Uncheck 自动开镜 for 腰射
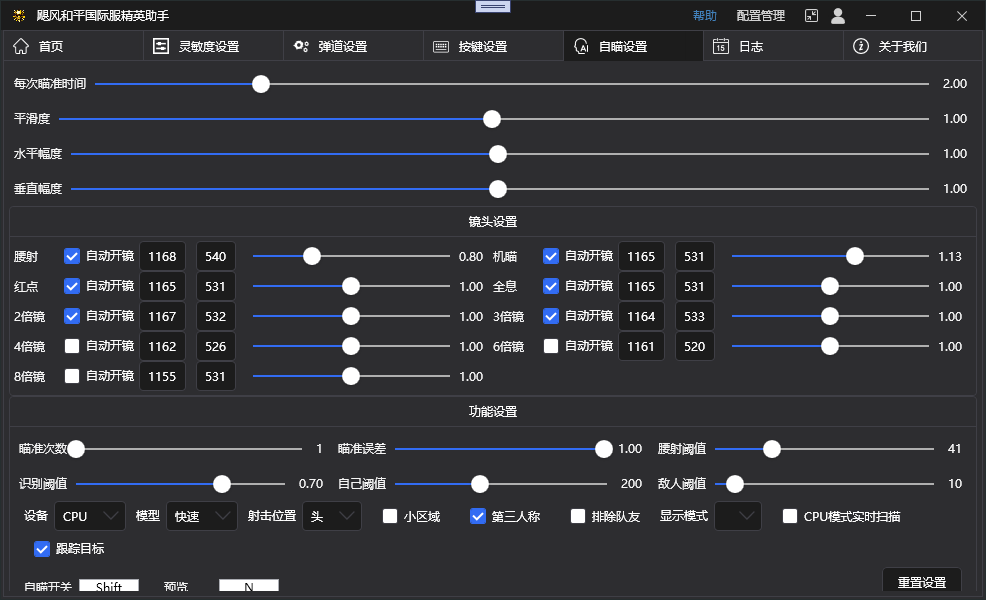 [x=72, y=256]
